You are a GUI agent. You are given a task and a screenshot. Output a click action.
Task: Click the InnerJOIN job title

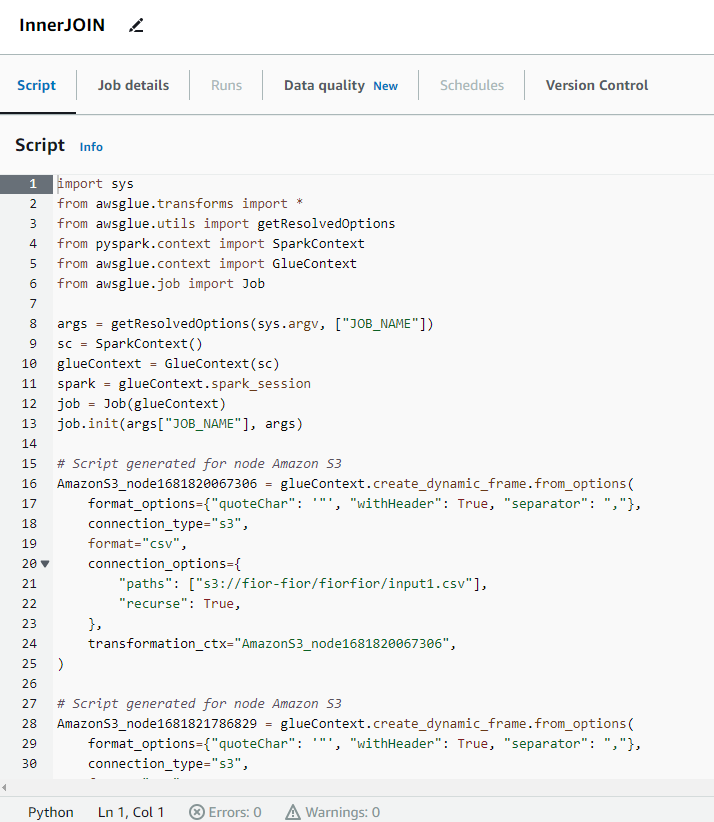62,26
